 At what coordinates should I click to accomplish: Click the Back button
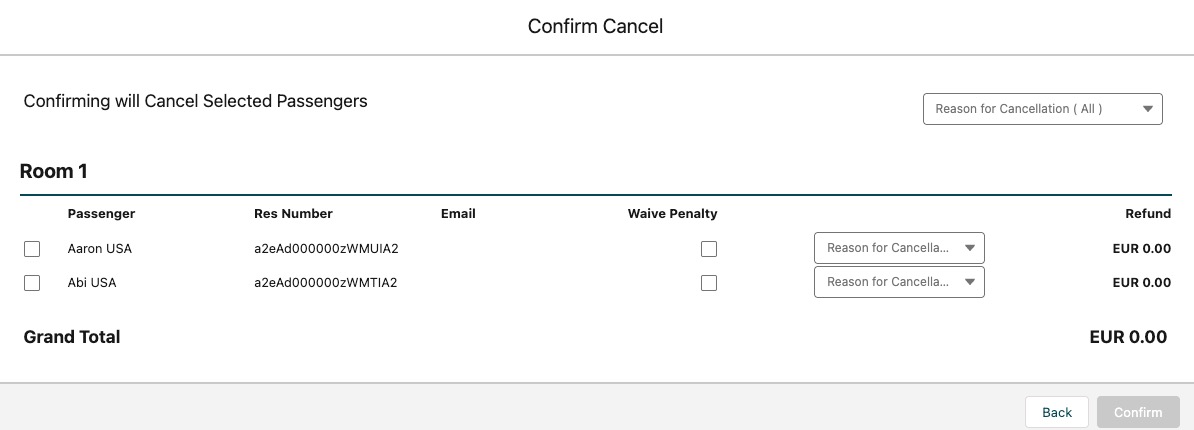pyautogui.click(x=1057, y=412)
